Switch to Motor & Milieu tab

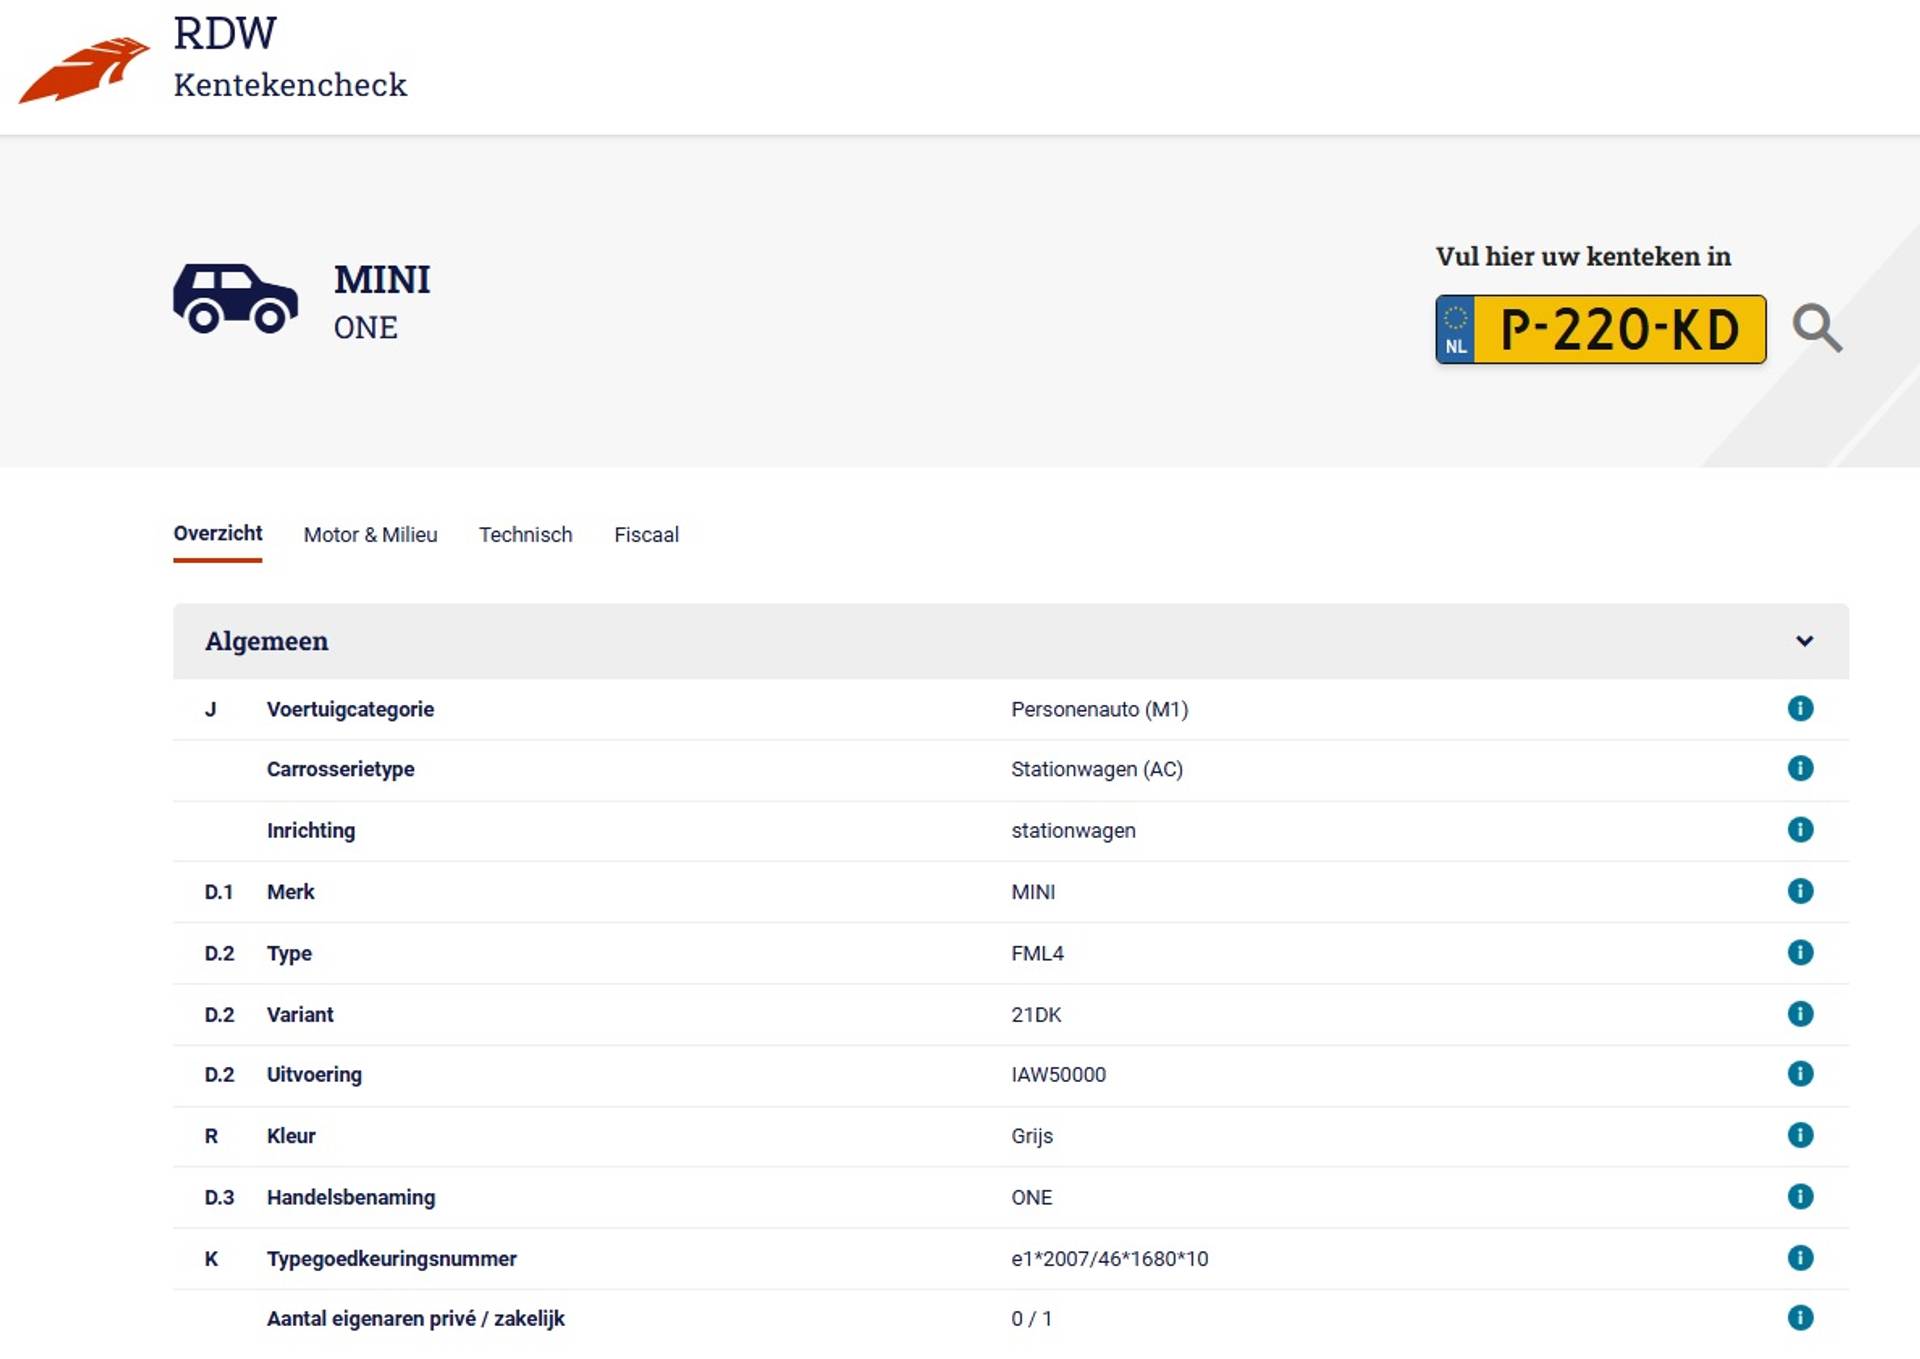(370, 535)
